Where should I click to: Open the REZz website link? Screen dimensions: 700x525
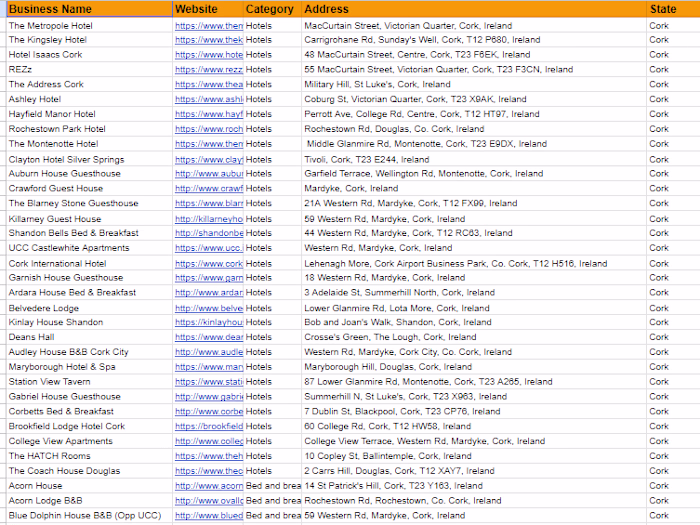pos(209,70)
